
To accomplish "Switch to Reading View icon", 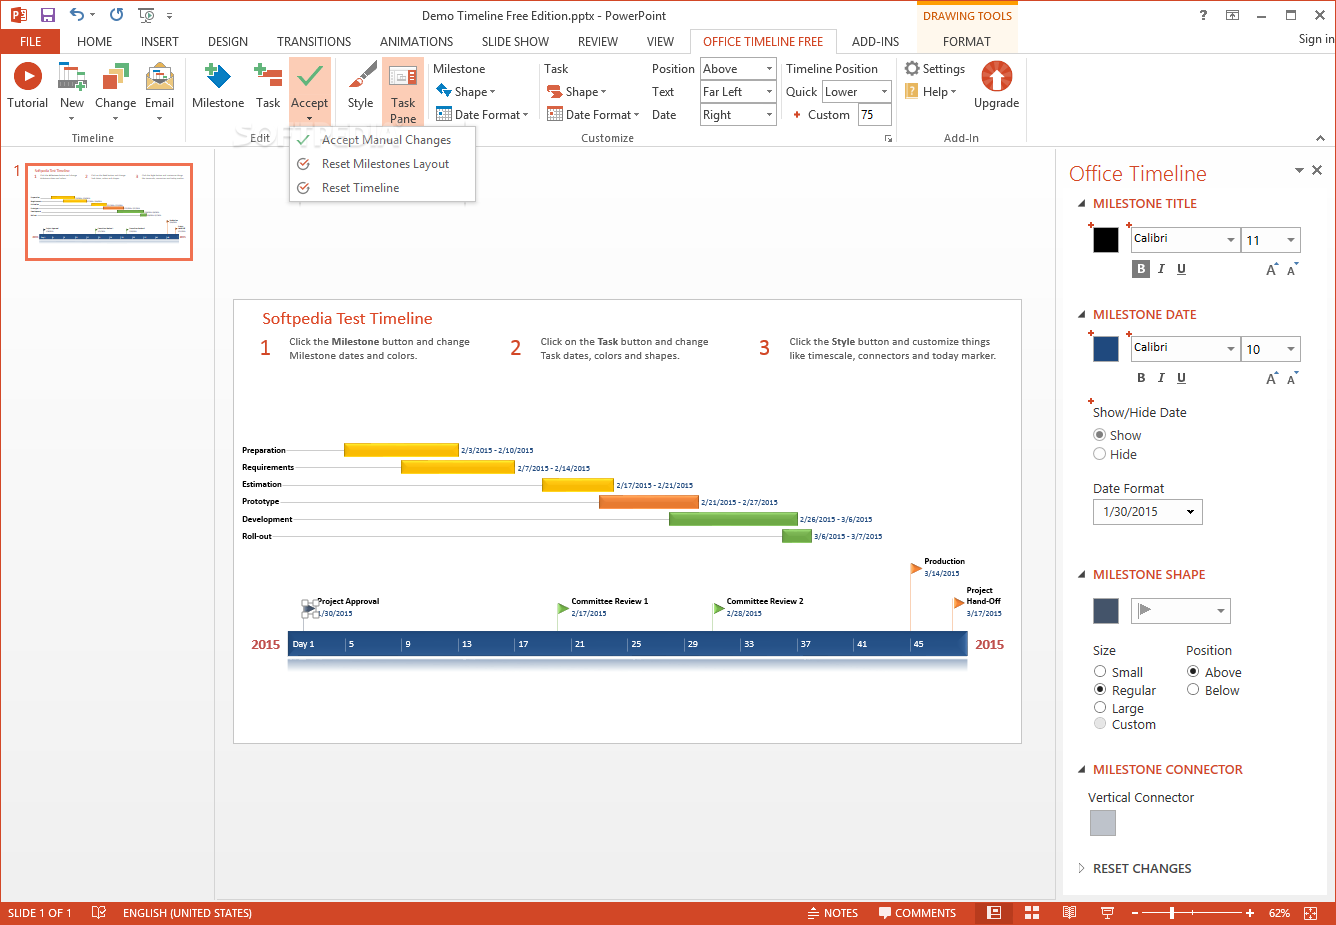I will [1070, 913].
